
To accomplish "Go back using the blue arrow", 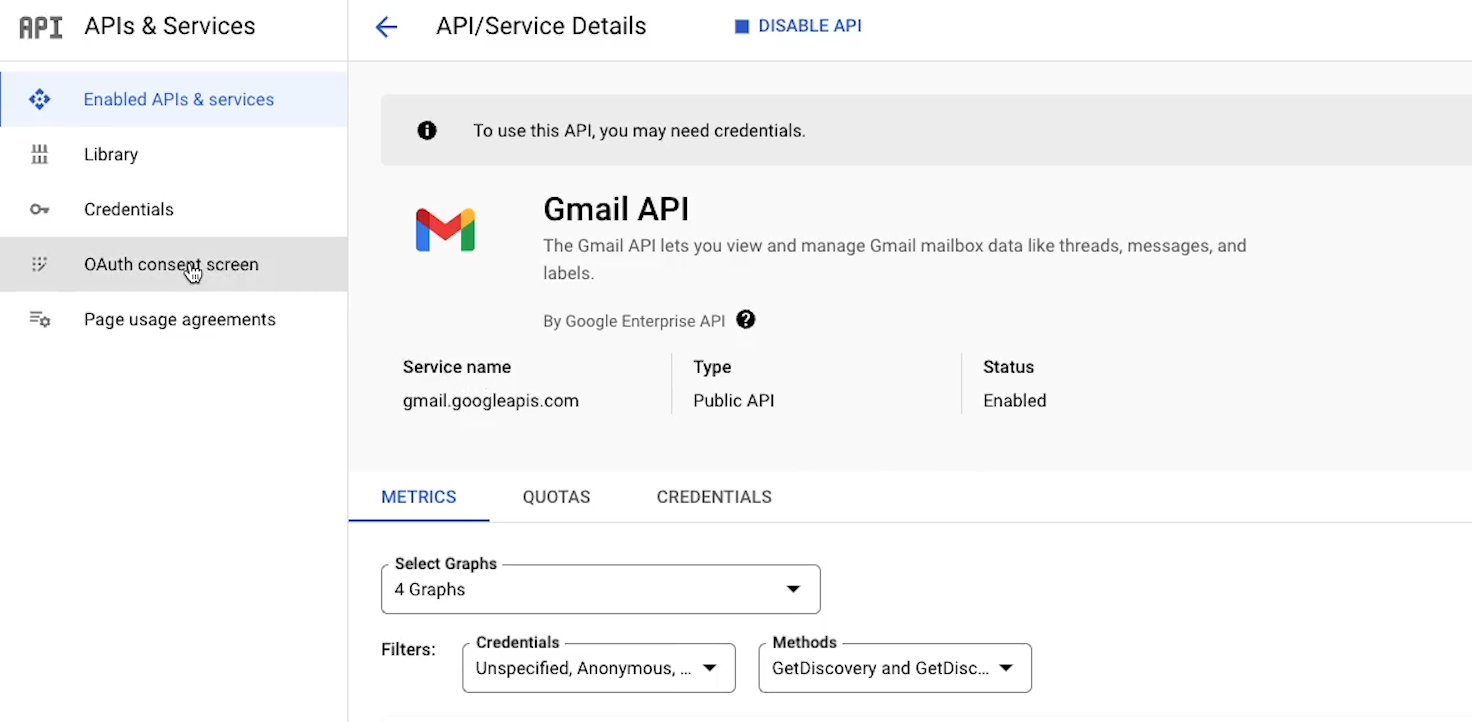I will click(x=386, y=27).
